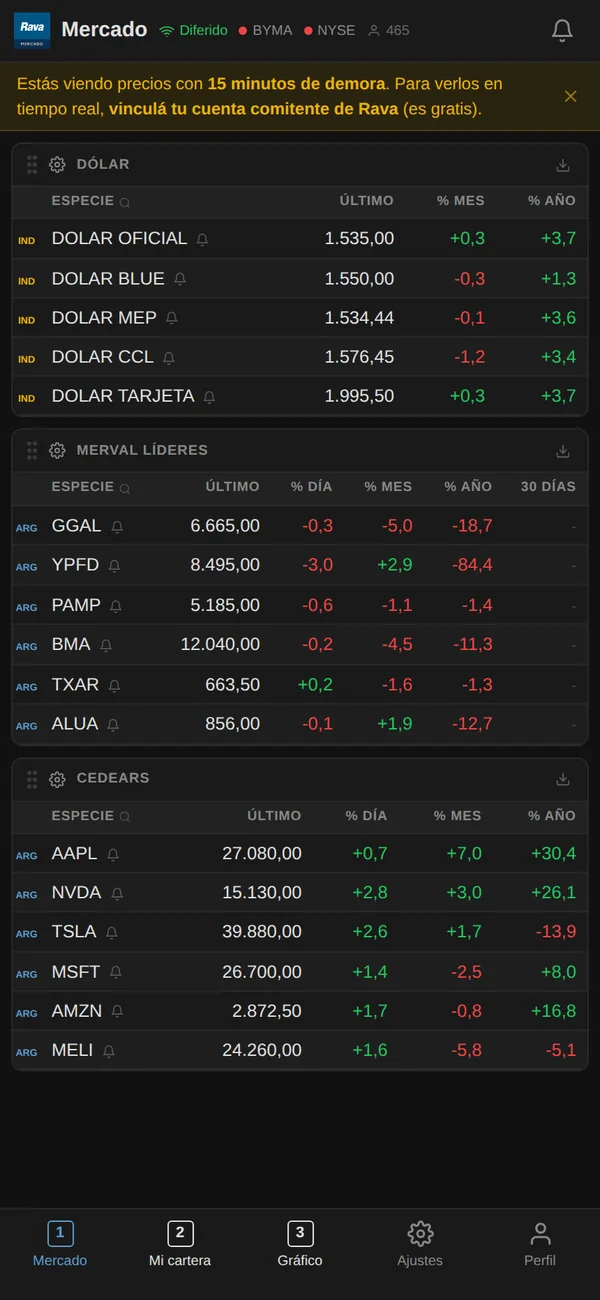
Task: Open the CEDEARS settings gear
Action: click(57, 779)
